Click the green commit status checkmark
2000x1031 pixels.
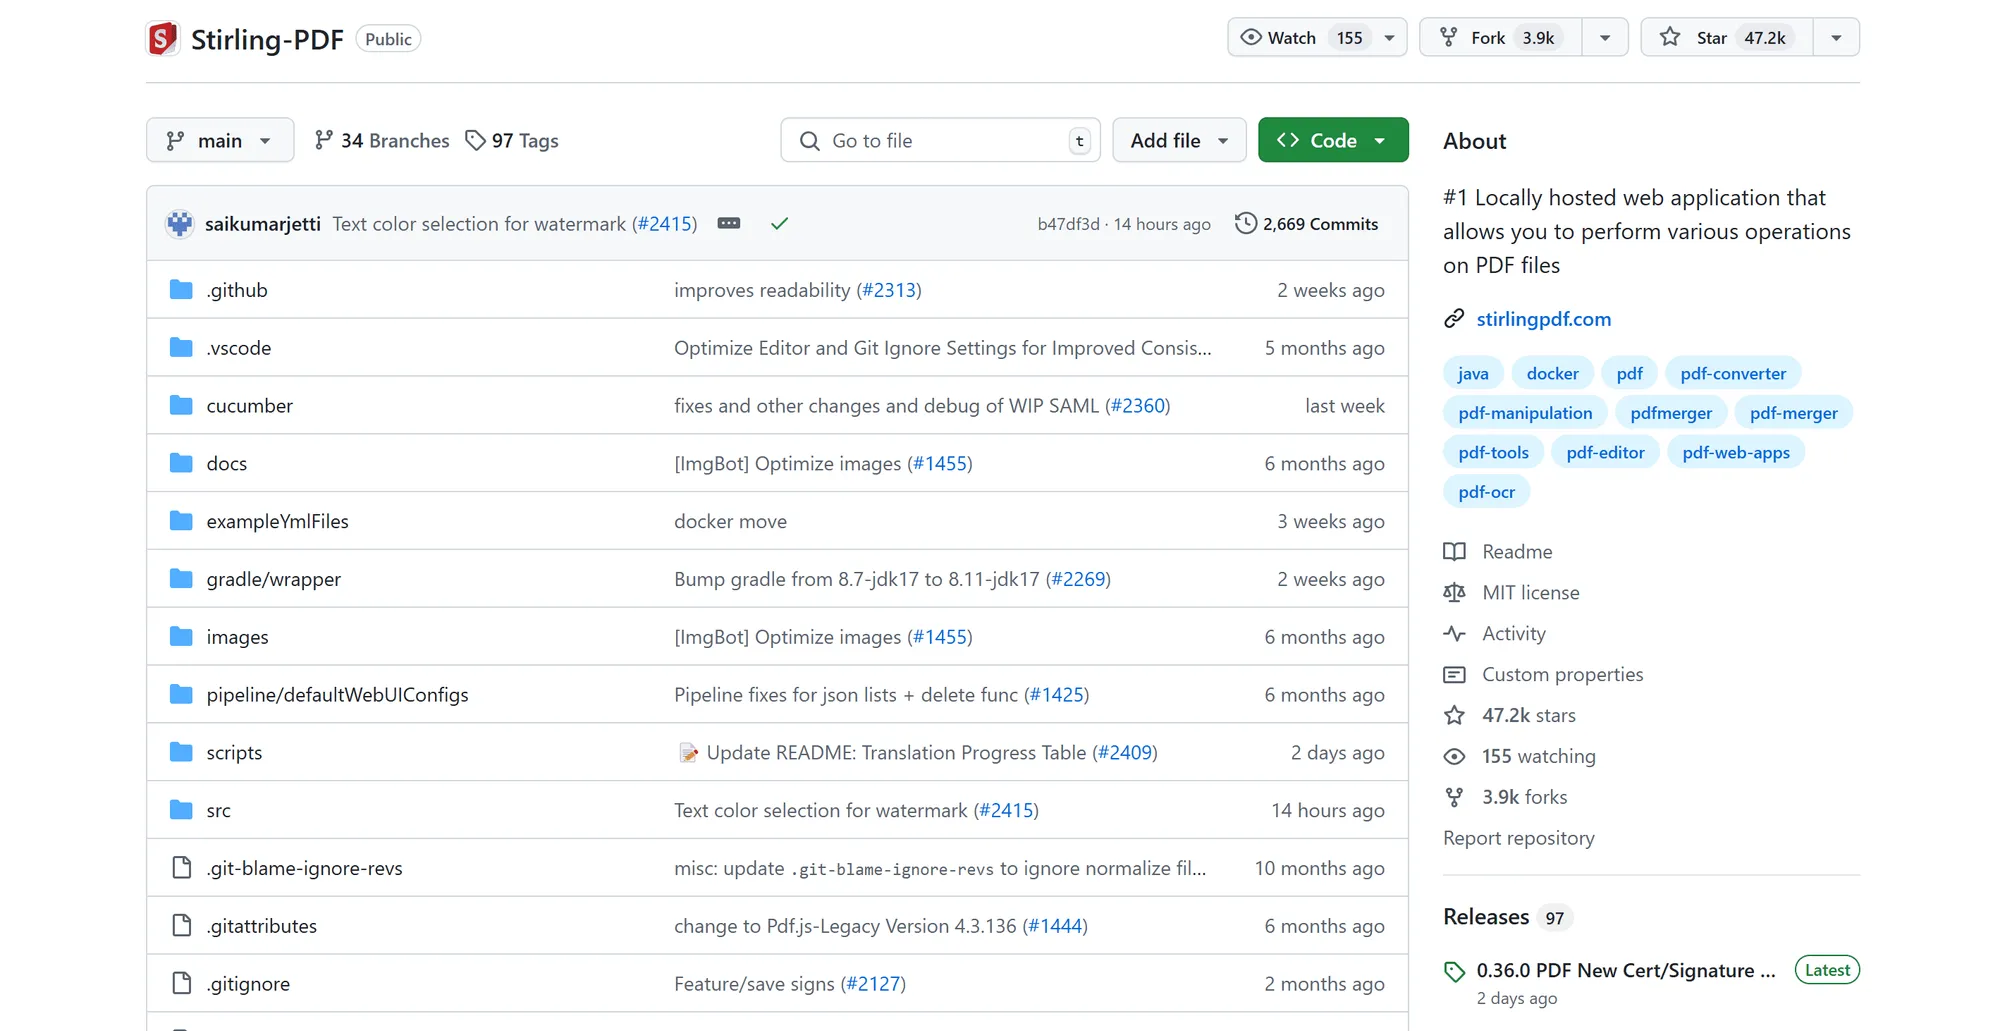[x=779, y=224]
